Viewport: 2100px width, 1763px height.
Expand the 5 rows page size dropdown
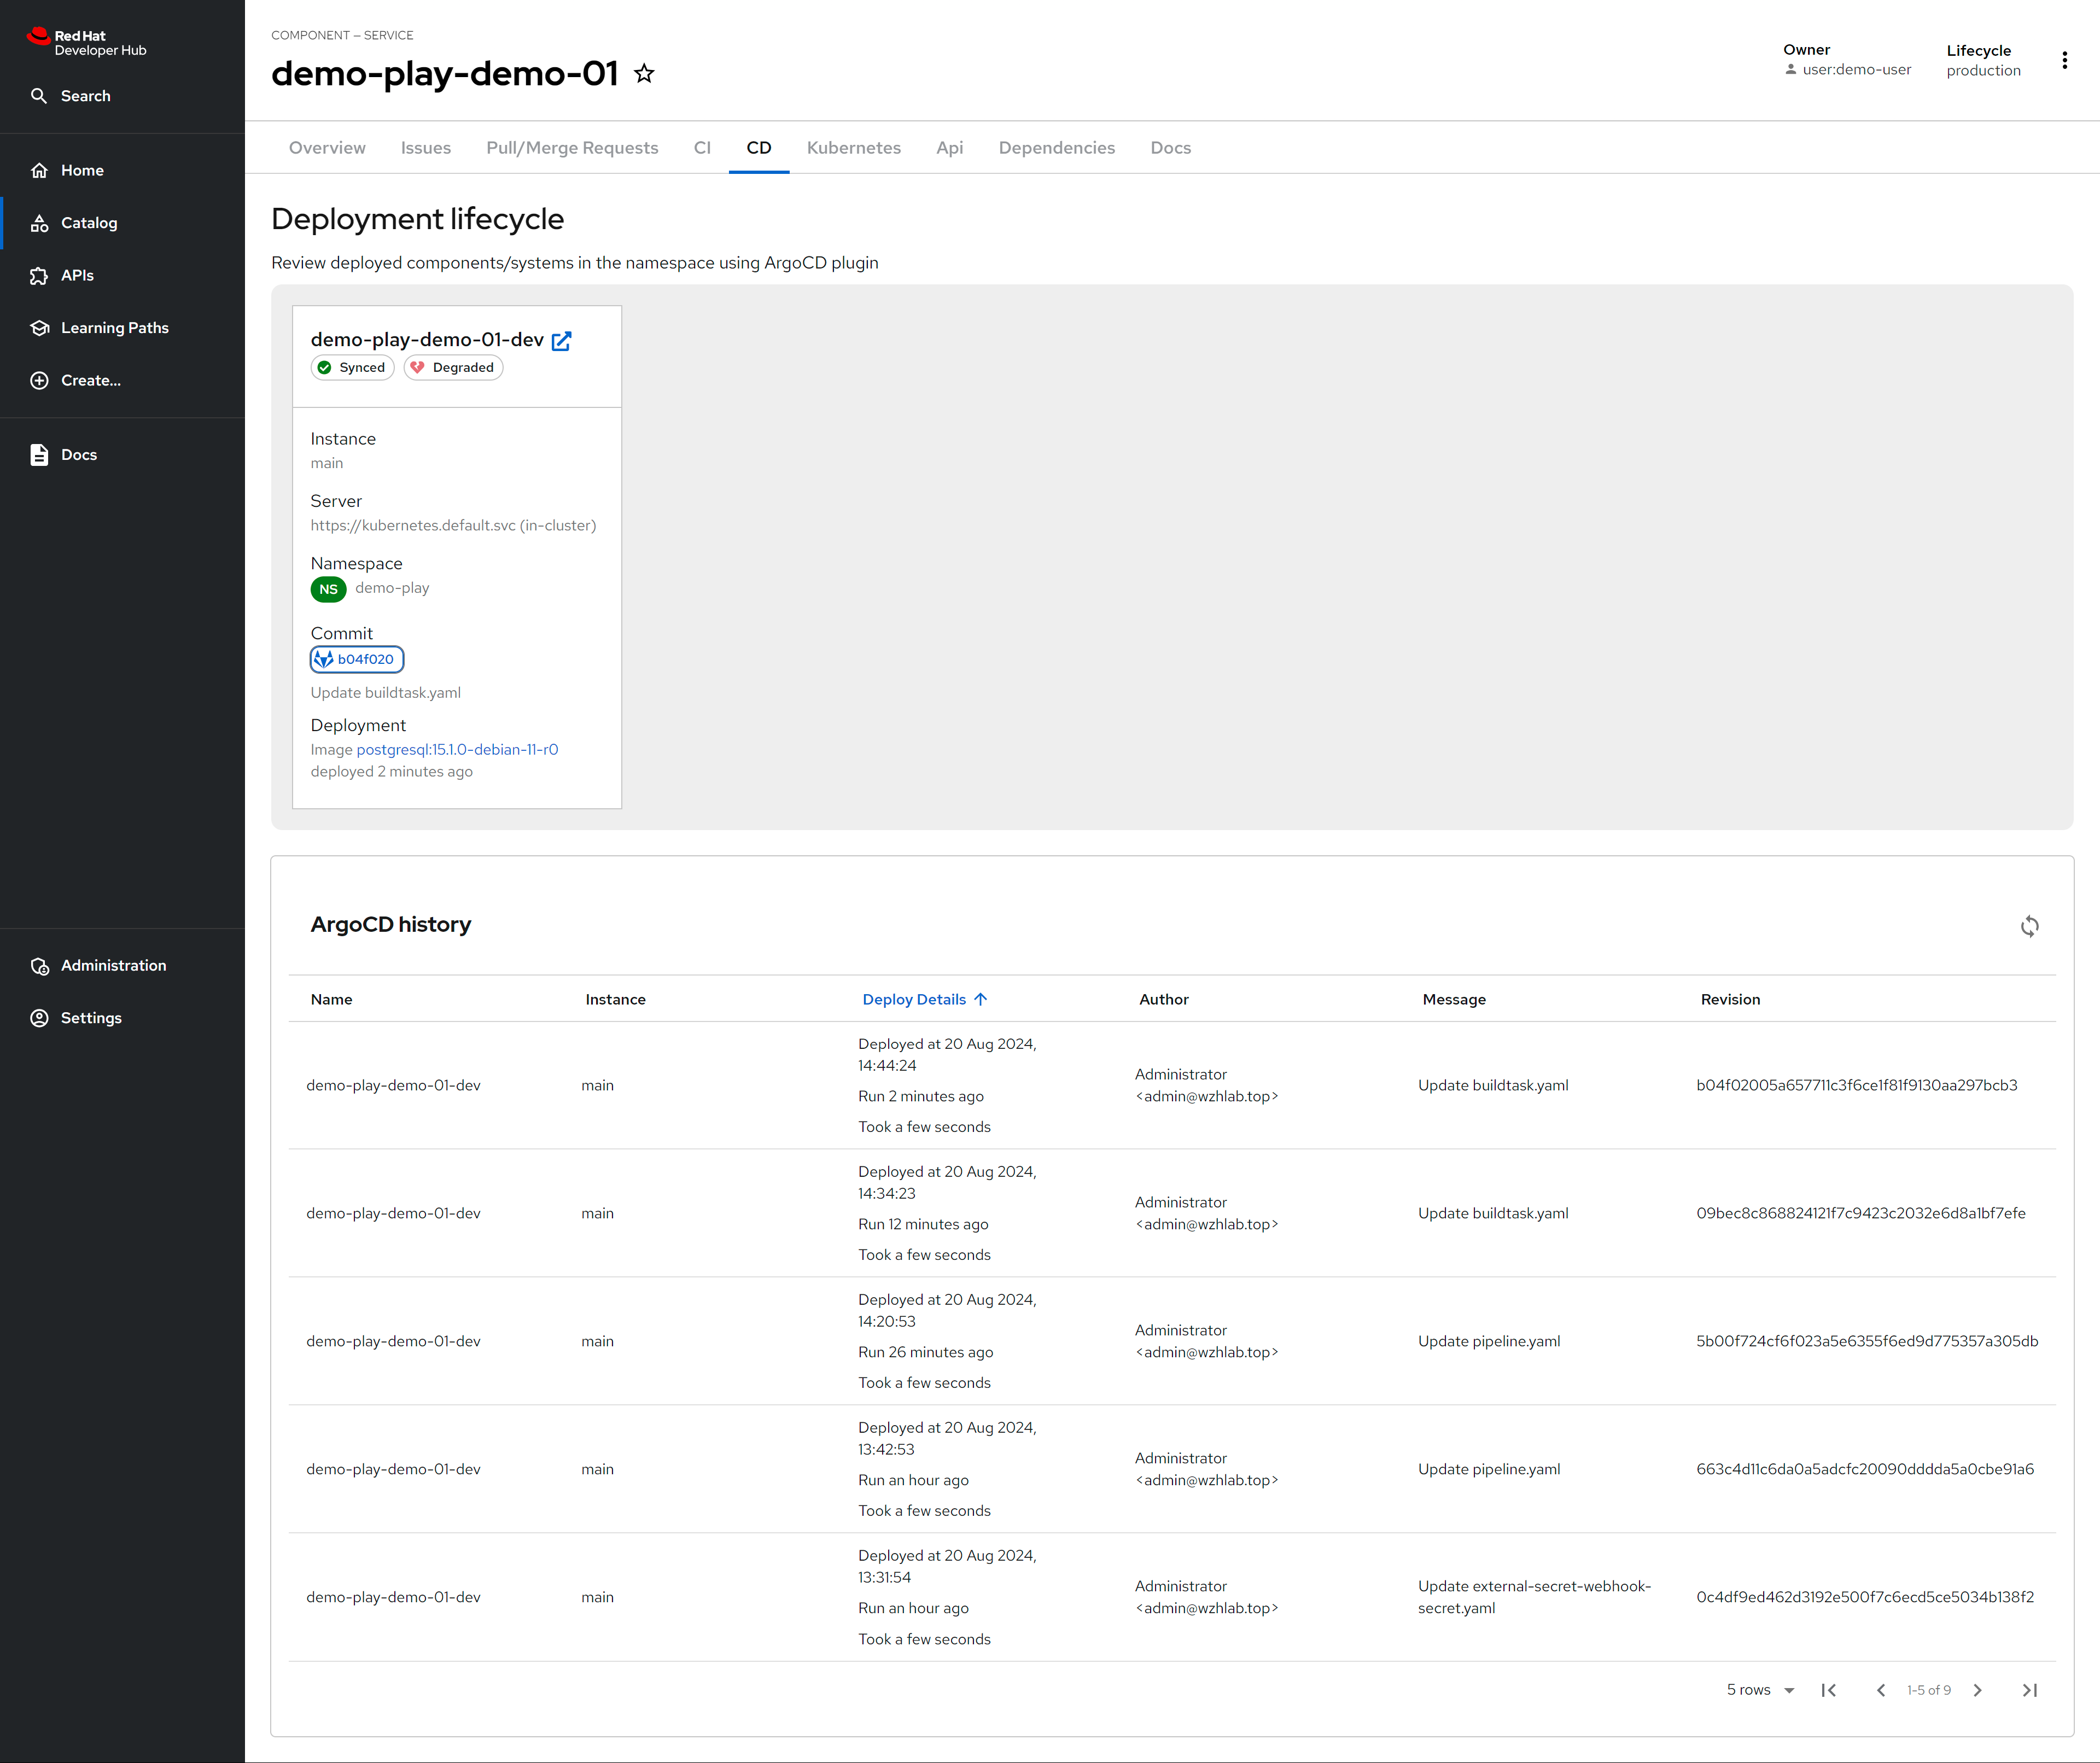[1760, 1690]
